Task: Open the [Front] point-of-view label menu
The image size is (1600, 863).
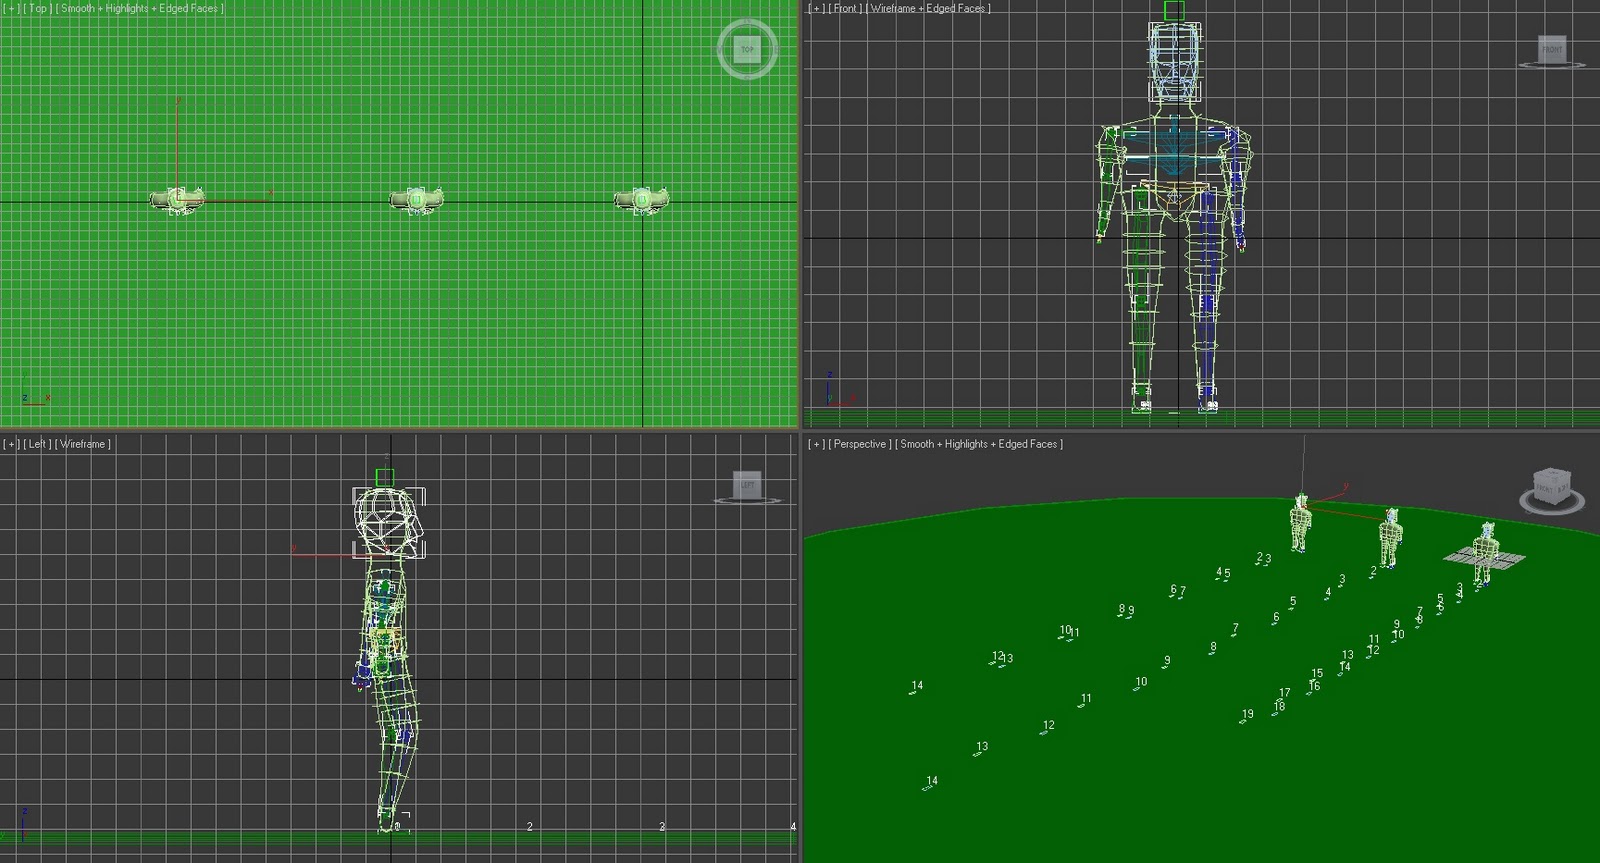Action: tap(846, 8)
